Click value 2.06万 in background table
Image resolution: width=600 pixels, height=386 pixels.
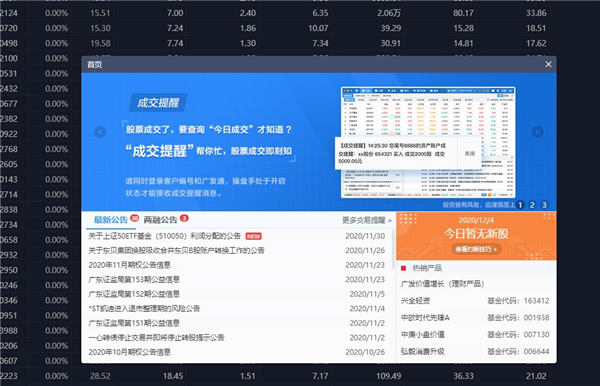click(x=389, y=13)
